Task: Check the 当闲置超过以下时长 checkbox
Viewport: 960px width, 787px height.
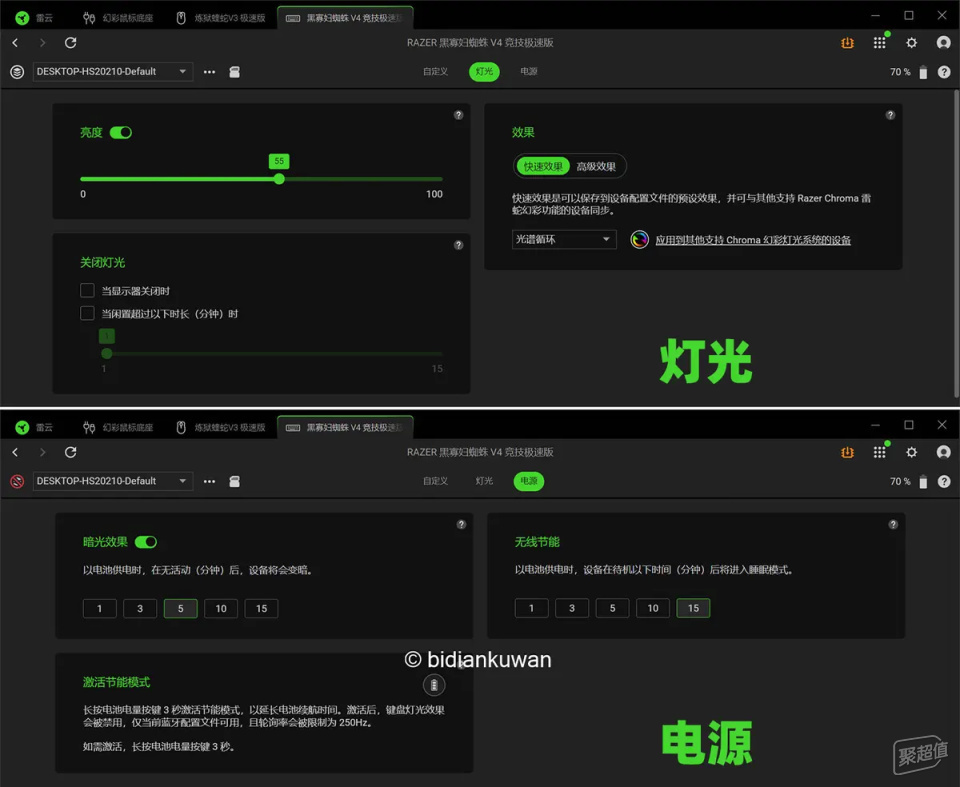Action: (x=88, y=314)
